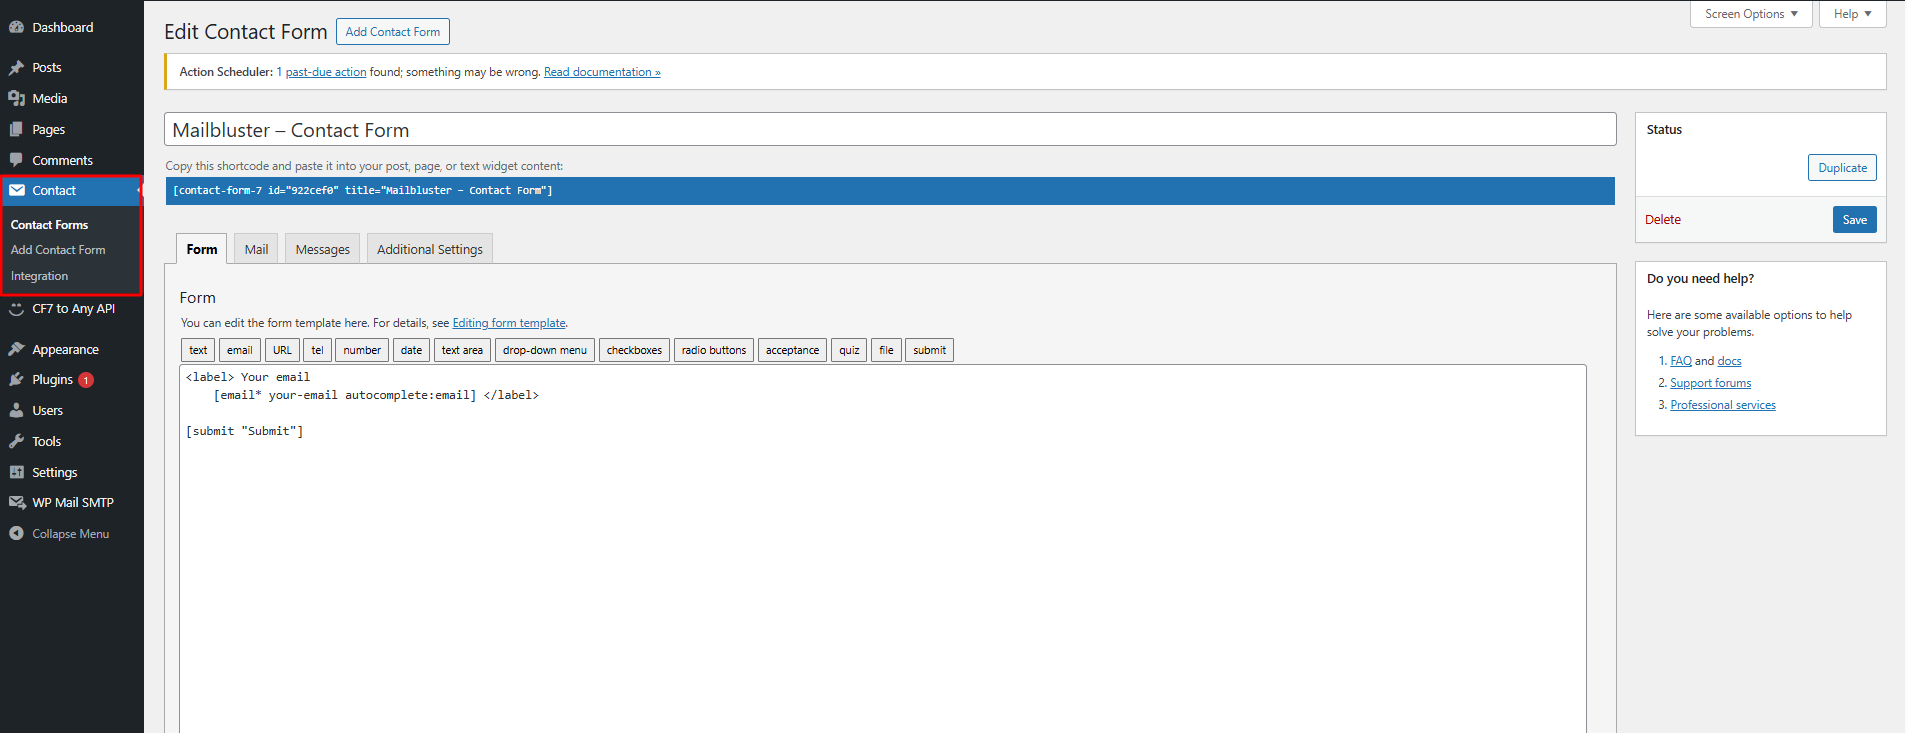Open Media via its sidebar icon

[x=16, y=99]
